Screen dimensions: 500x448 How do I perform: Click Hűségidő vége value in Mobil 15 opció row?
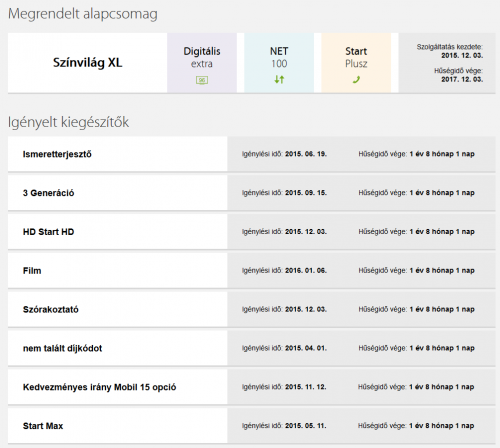coord(442,387)
